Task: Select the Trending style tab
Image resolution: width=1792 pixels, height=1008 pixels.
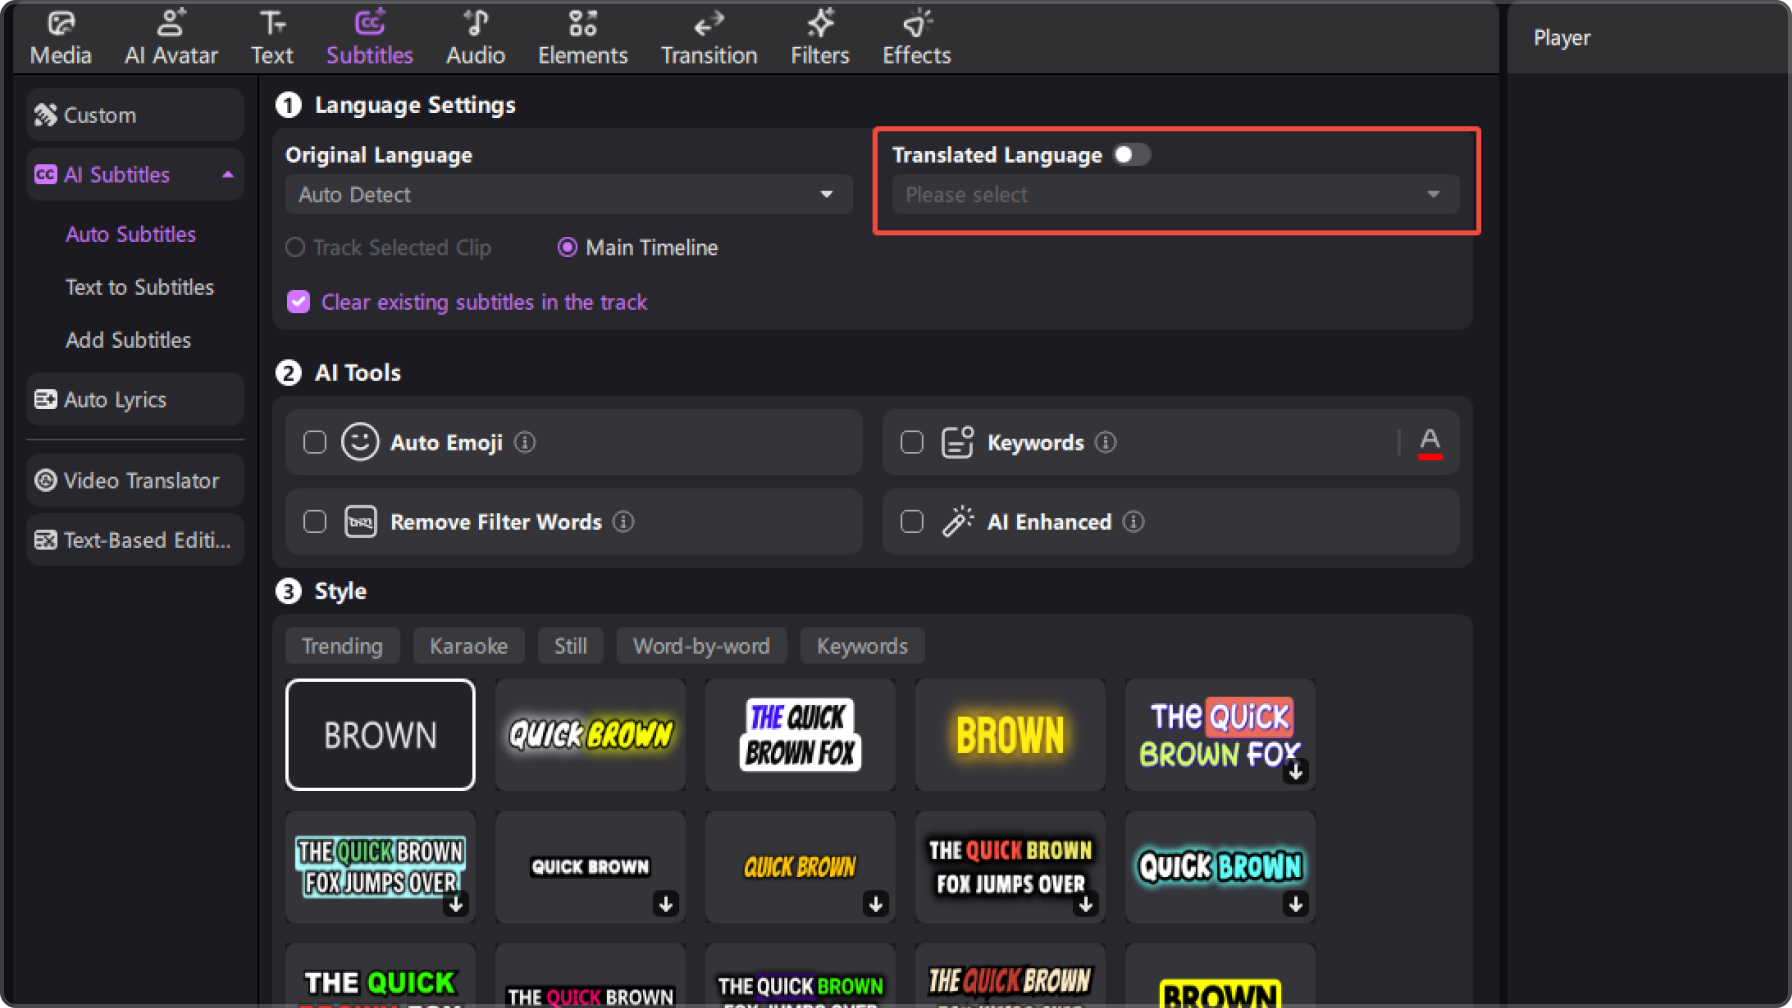Action: (342, 646)
